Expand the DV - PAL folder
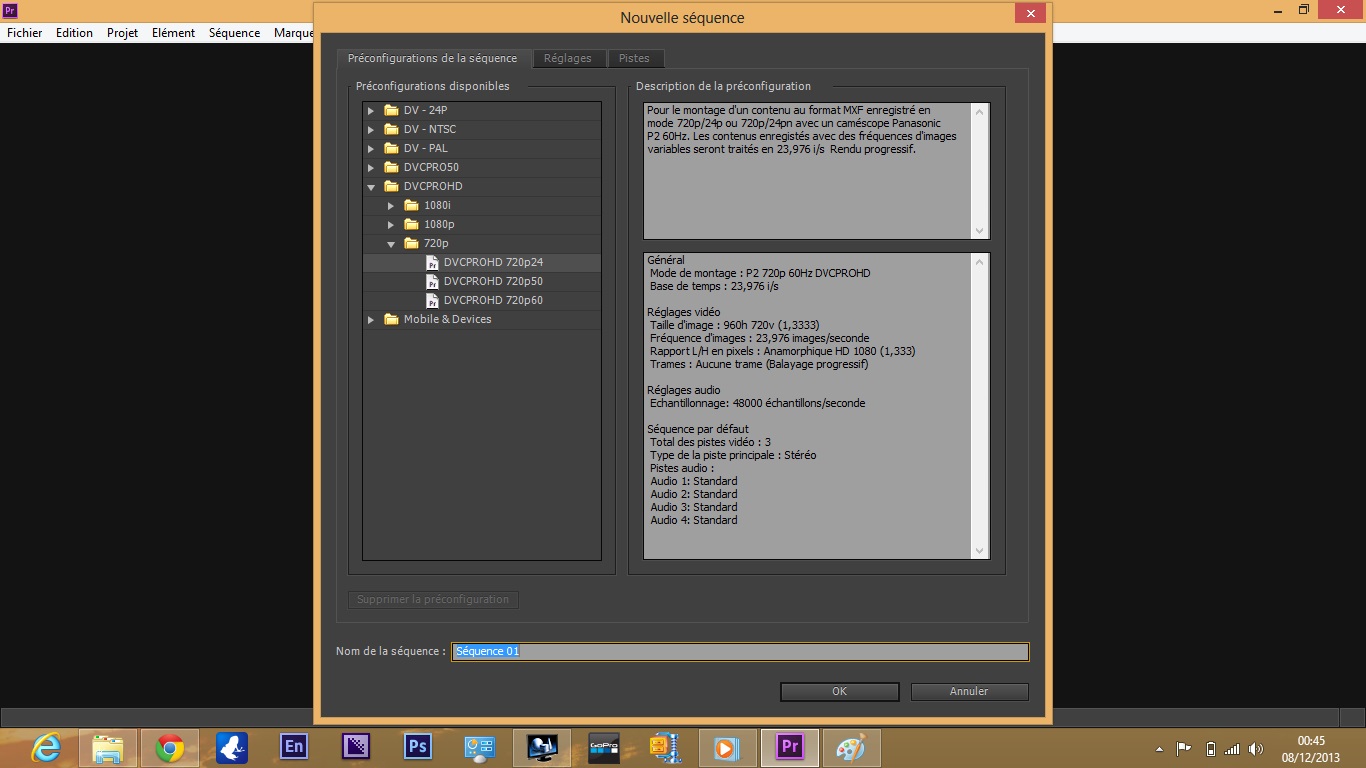The image size is (1366, 768). (x=371, y=149)
